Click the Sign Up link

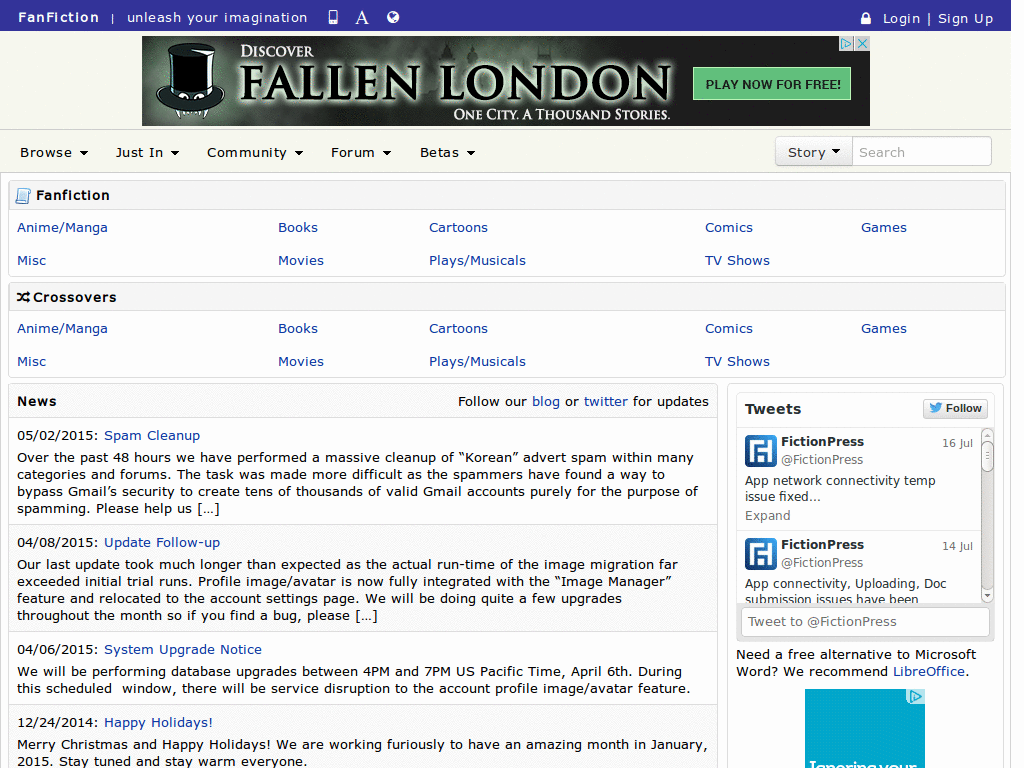[965, 18]
